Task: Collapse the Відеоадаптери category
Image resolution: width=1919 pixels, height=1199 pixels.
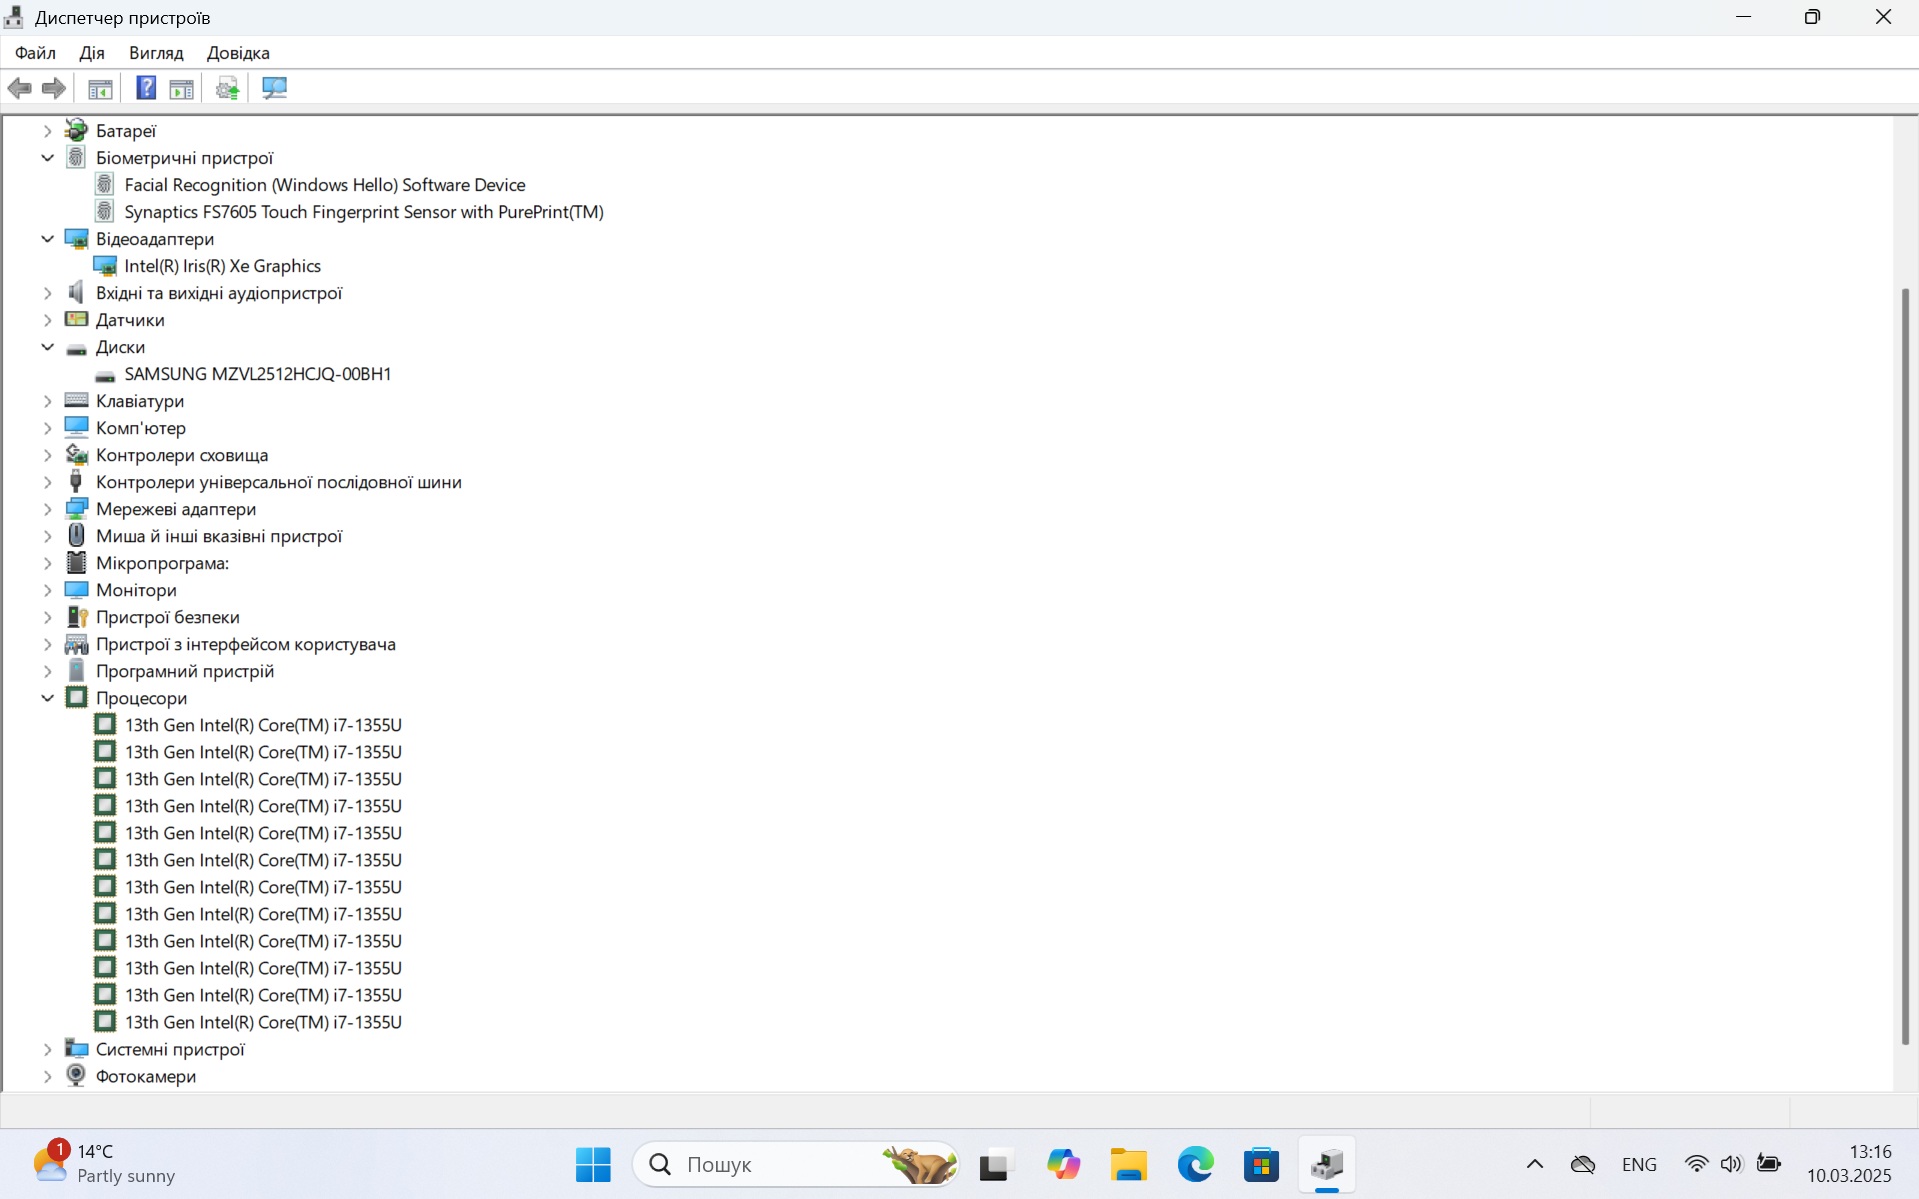Action: (47, 238)
